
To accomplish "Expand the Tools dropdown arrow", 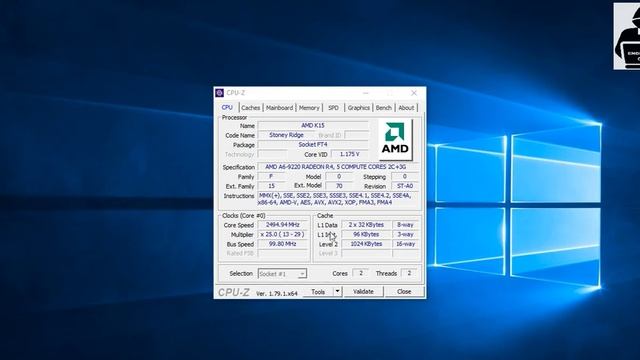I will tap(338, 291).
